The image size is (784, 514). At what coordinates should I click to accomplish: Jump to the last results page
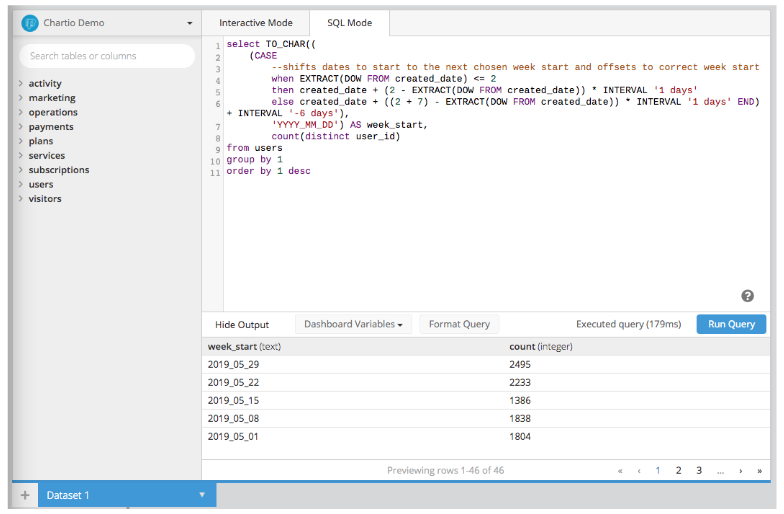[760, 471]
